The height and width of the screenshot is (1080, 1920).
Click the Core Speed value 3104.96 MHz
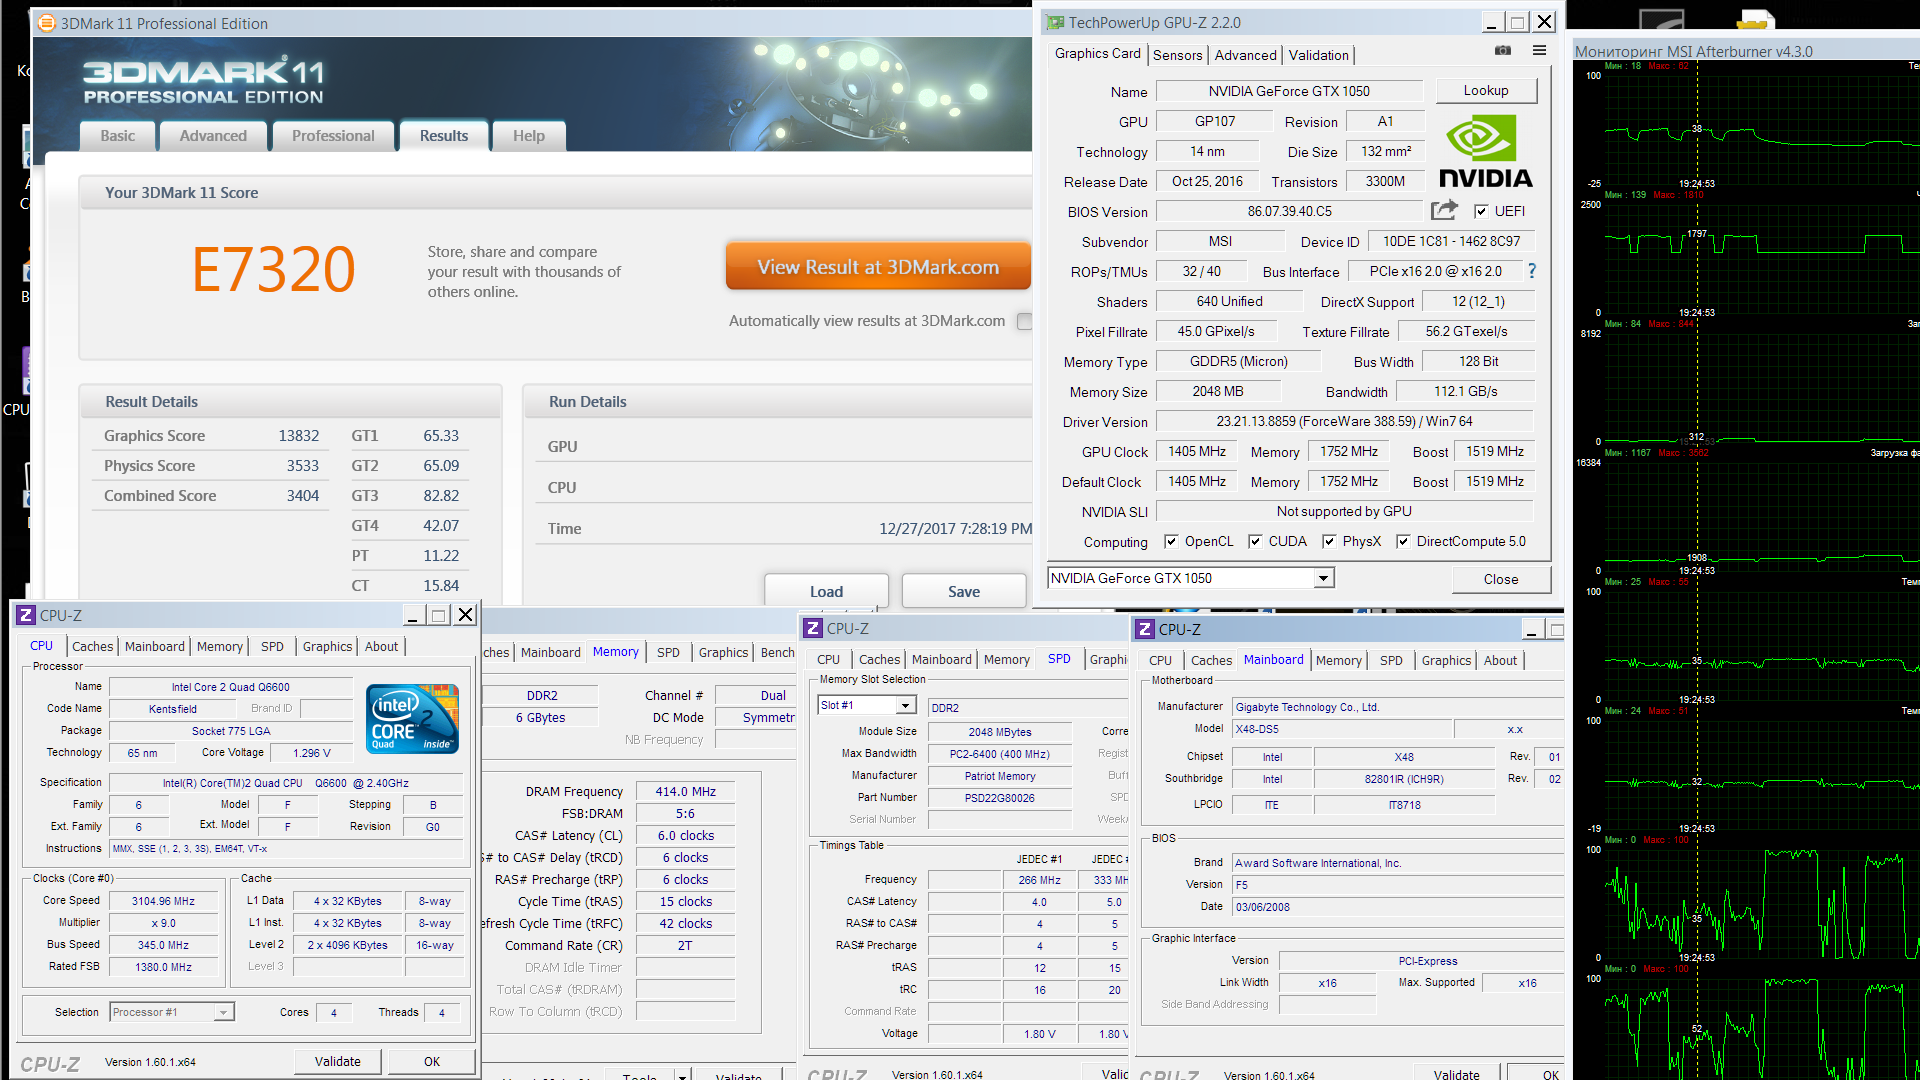click(x=164, y=901)
